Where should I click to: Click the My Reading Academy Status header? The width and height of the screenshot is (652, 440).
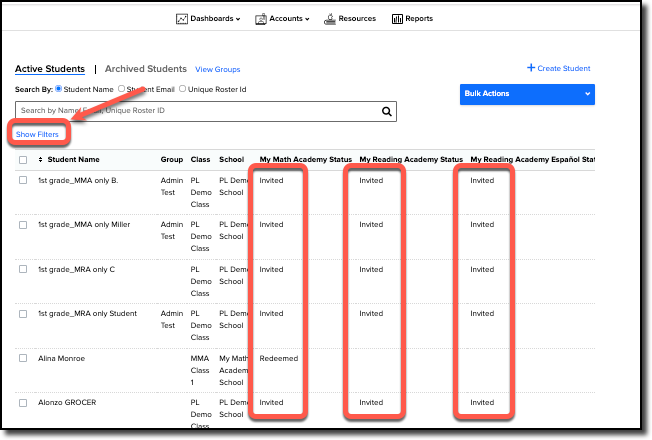click(x=411, y=160)
